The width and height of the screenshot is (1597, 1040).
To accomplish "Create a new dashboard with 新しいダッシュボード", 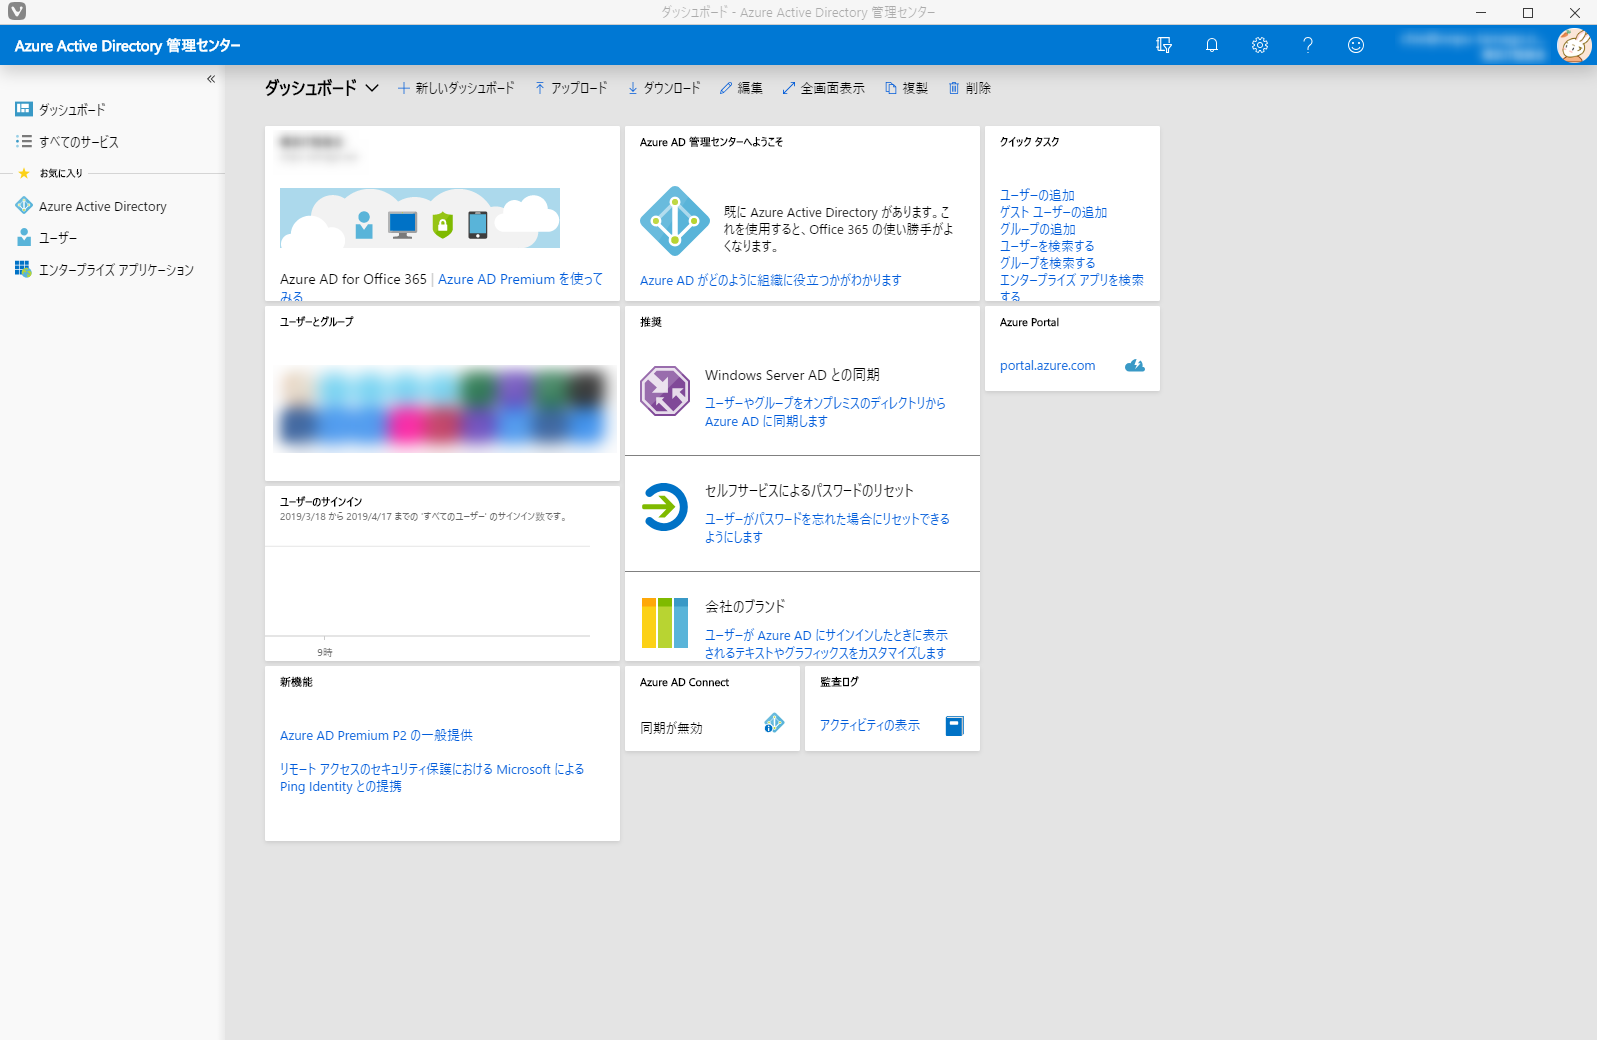I will (x=456, y=88).
